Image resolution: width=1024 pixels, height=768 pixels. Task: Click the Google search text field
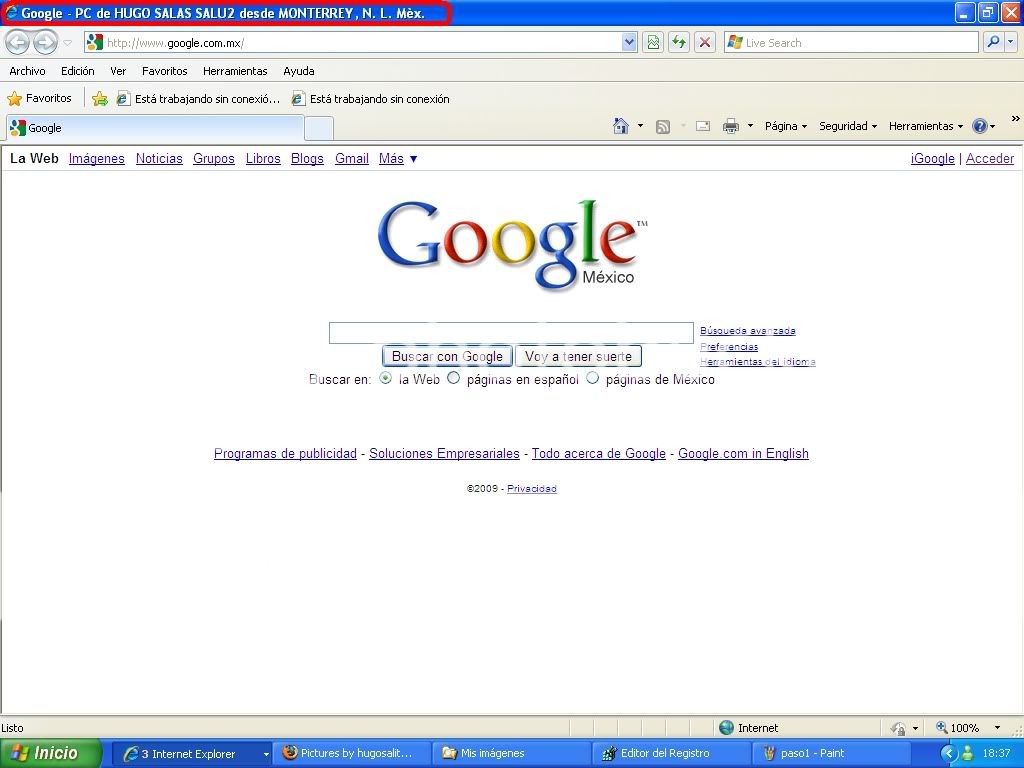511,333
